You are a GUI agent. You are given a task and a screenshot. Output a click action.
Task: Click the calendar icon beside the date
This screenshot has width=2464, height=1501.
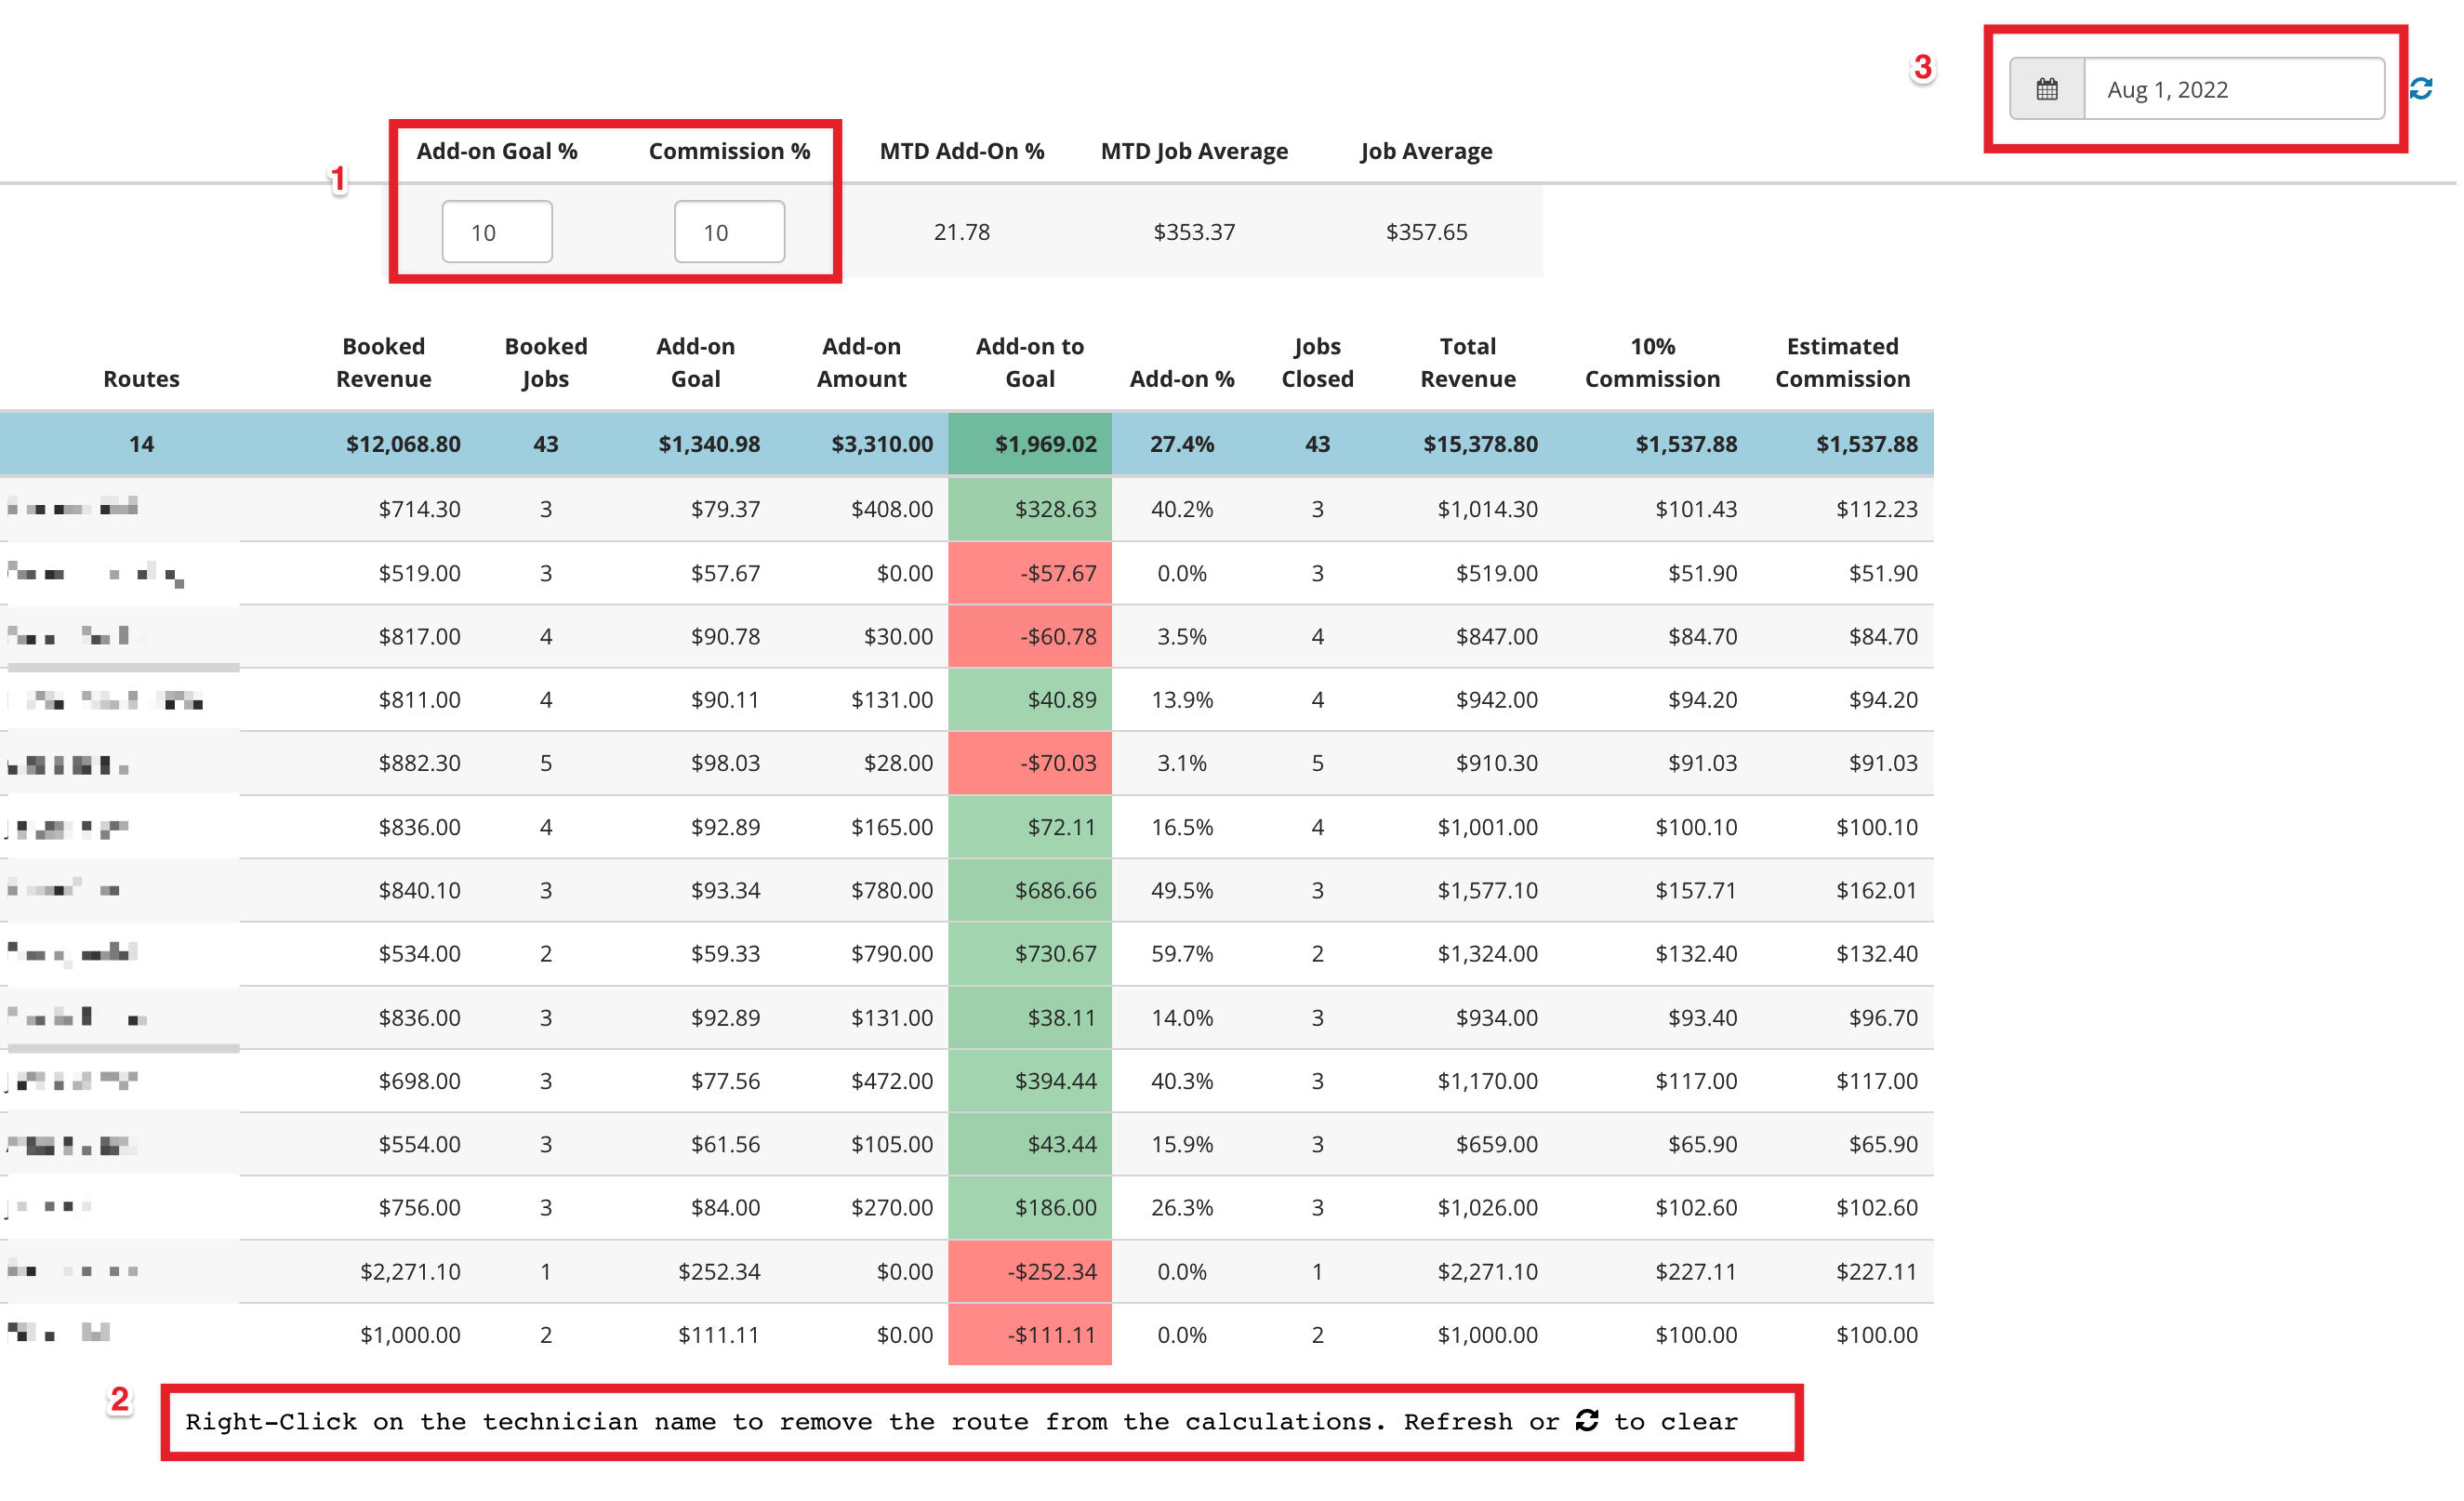tap(2046, 89)
